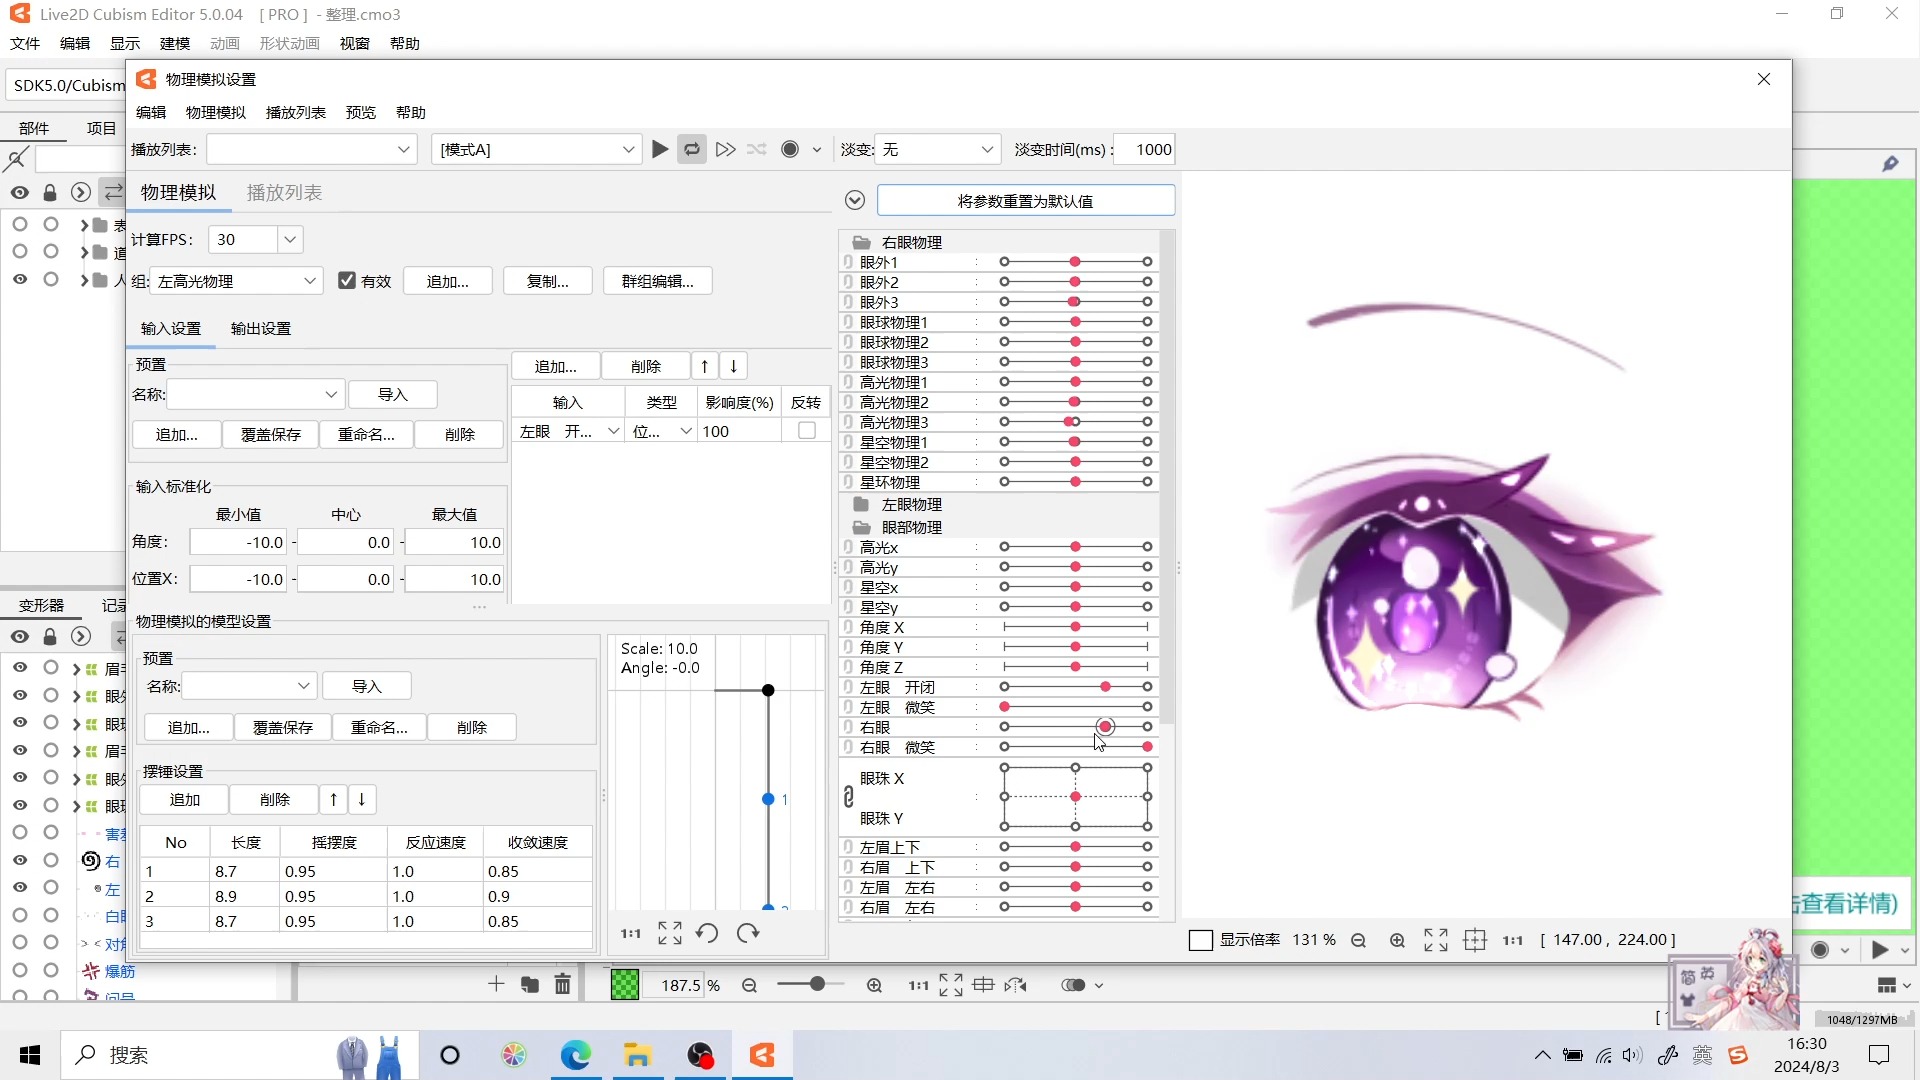Move pendulum row down arrow
Viewport: 1920px width, 1080px height.
tap(362, 800)
